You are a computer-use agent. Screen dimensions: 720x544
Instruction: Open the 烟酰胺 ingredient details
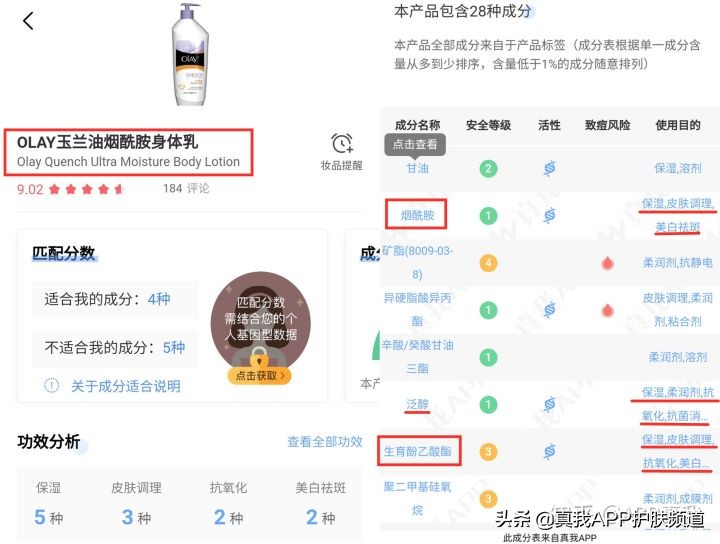(416, 215)
